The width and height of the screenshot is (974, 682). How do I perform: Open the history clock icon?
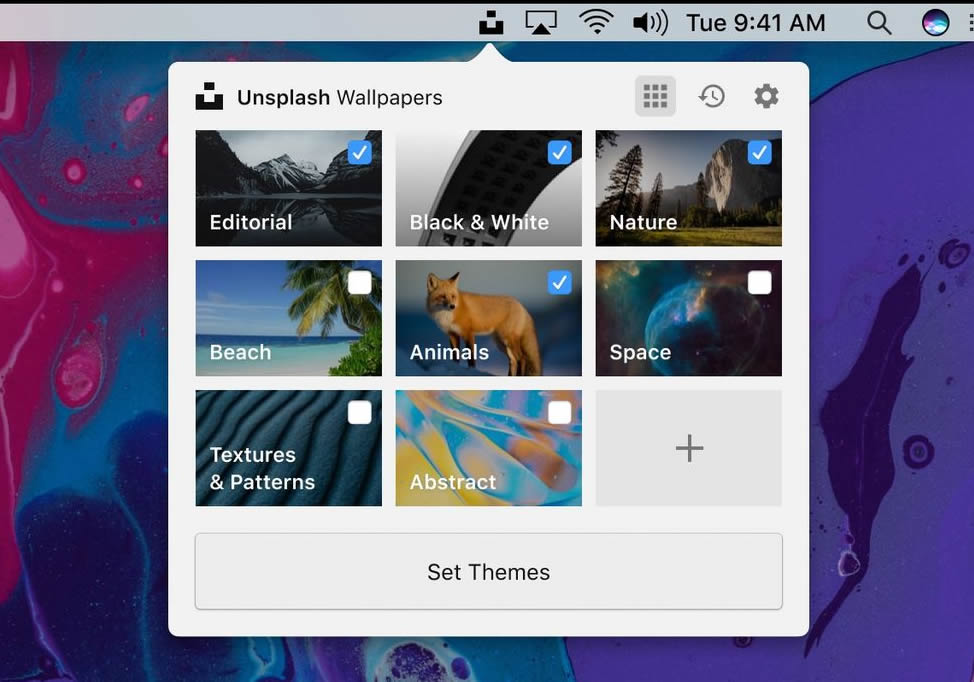click(711, 97)
